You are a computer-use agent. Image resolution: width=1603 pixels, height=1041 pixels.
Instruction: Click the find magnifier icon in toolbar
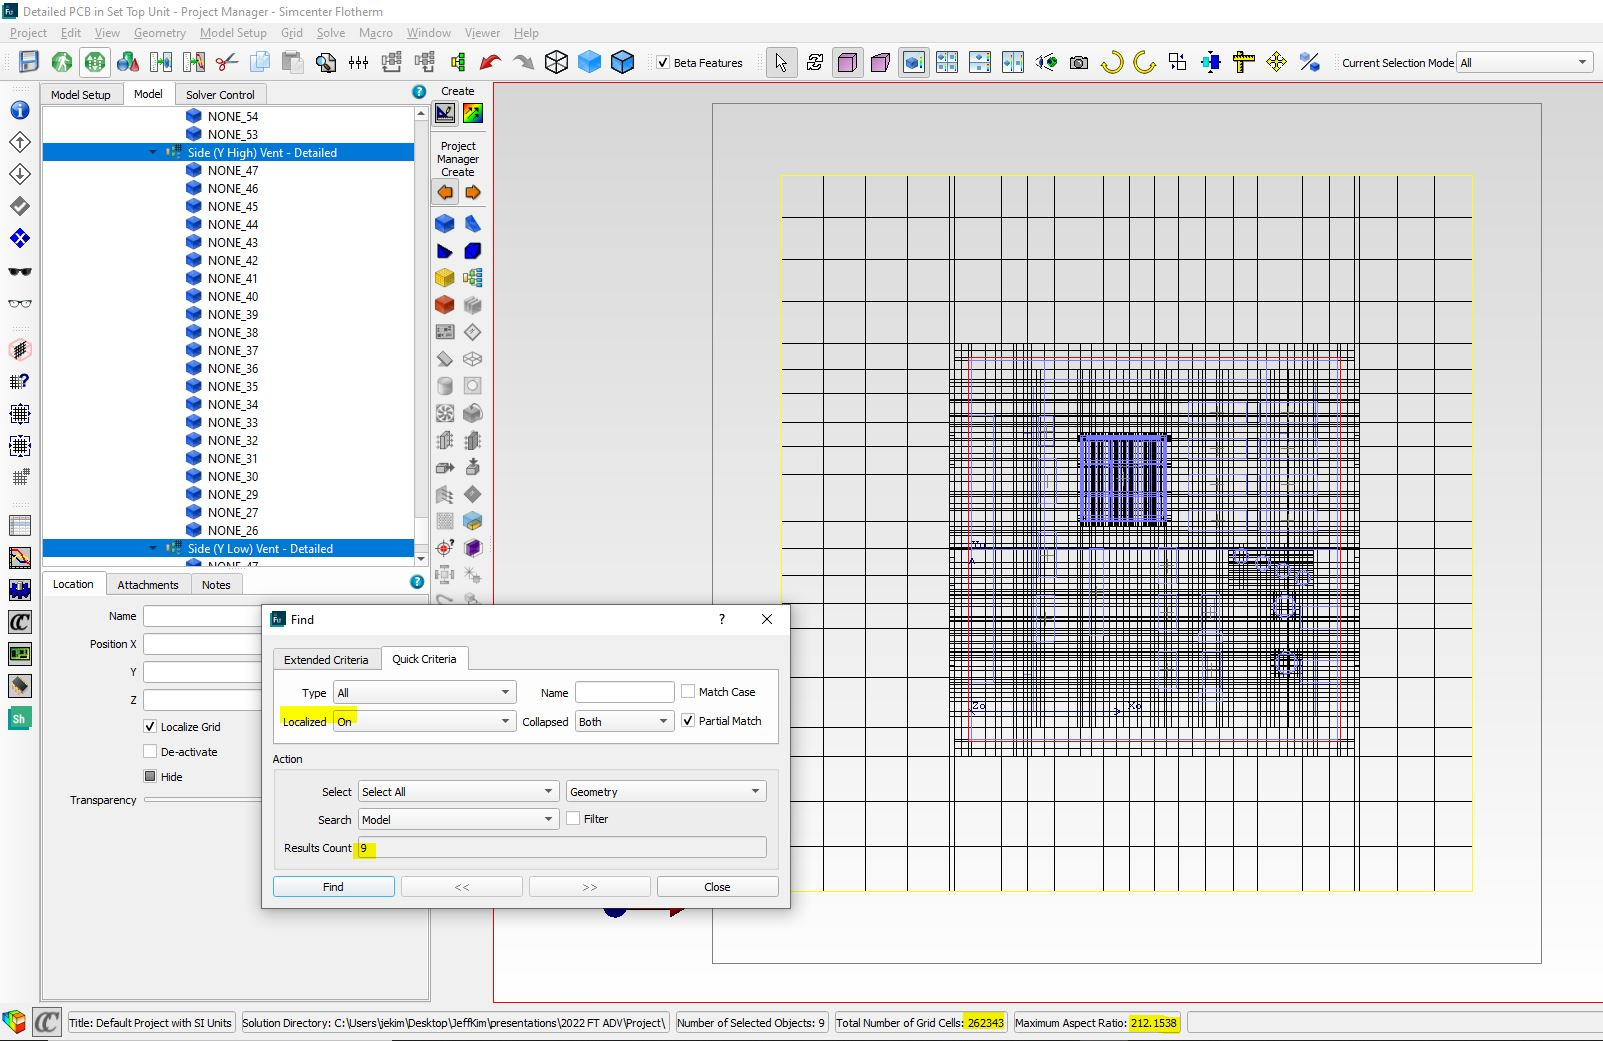326,62
